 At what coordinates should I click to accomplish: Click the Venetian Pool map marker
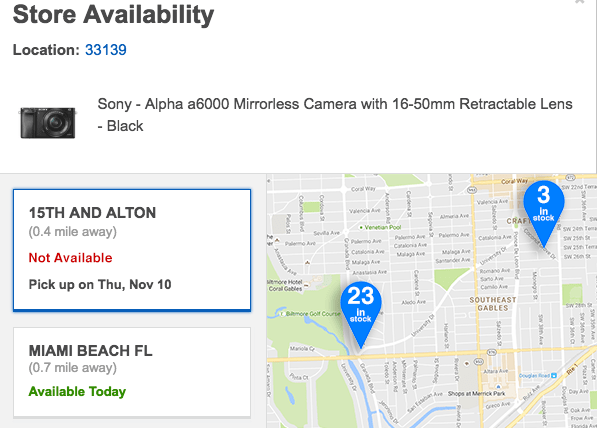coord(361,227)
